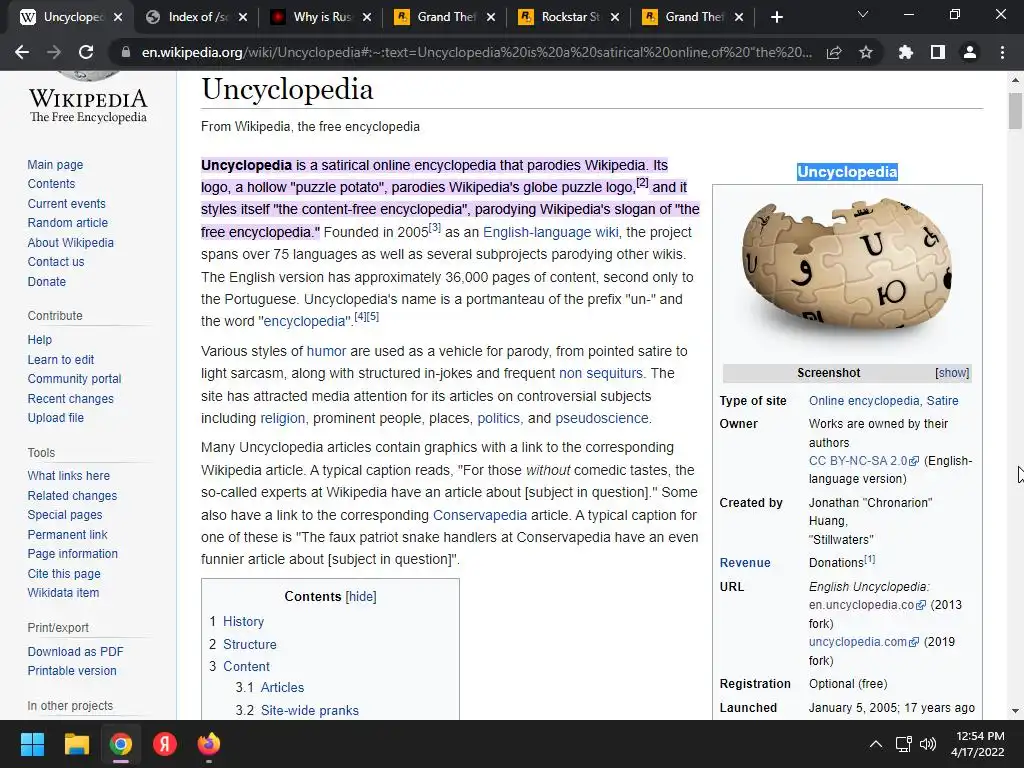Viewport: 1024px width, 768px height.
Task: Bookmark this page with the star icon
Action: click(866, 52)
